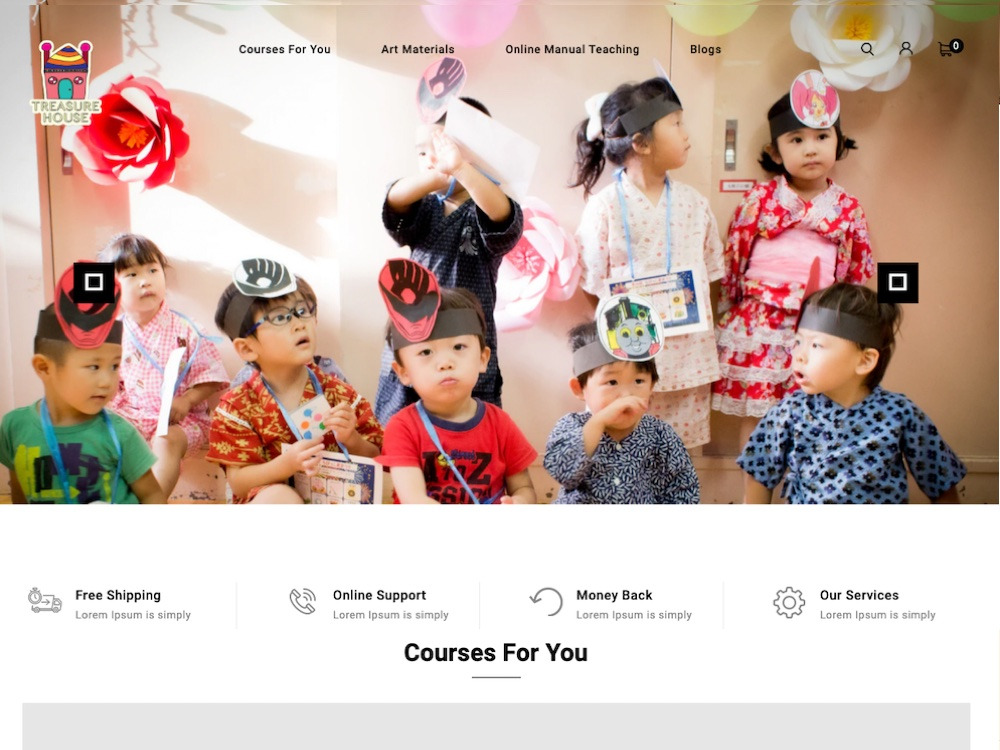Click the Money Back heading

(x=614, y=595)
